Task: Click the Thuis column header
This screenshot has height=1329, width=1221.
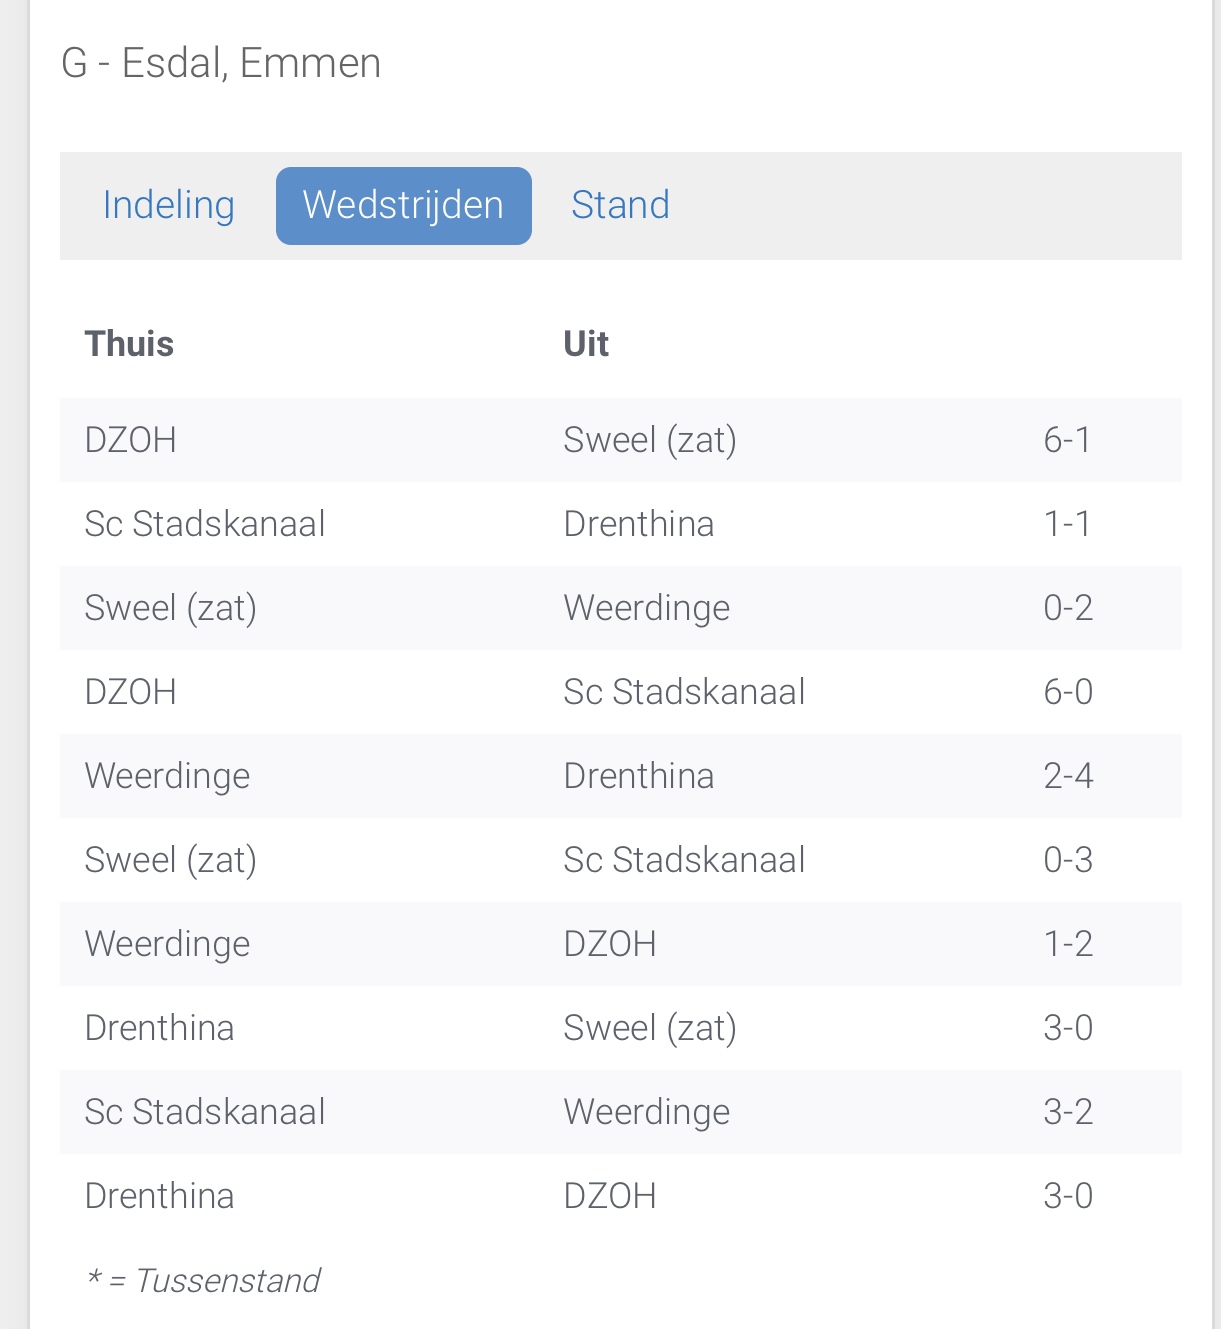Action: (x=129, y=344)
